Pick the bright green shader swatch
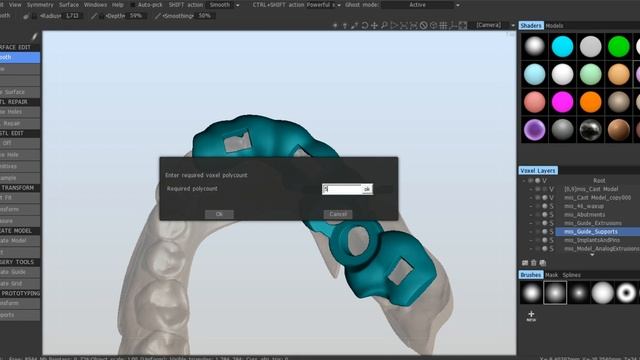The height and width of the screenshot is (360, 640). point(619,46)
